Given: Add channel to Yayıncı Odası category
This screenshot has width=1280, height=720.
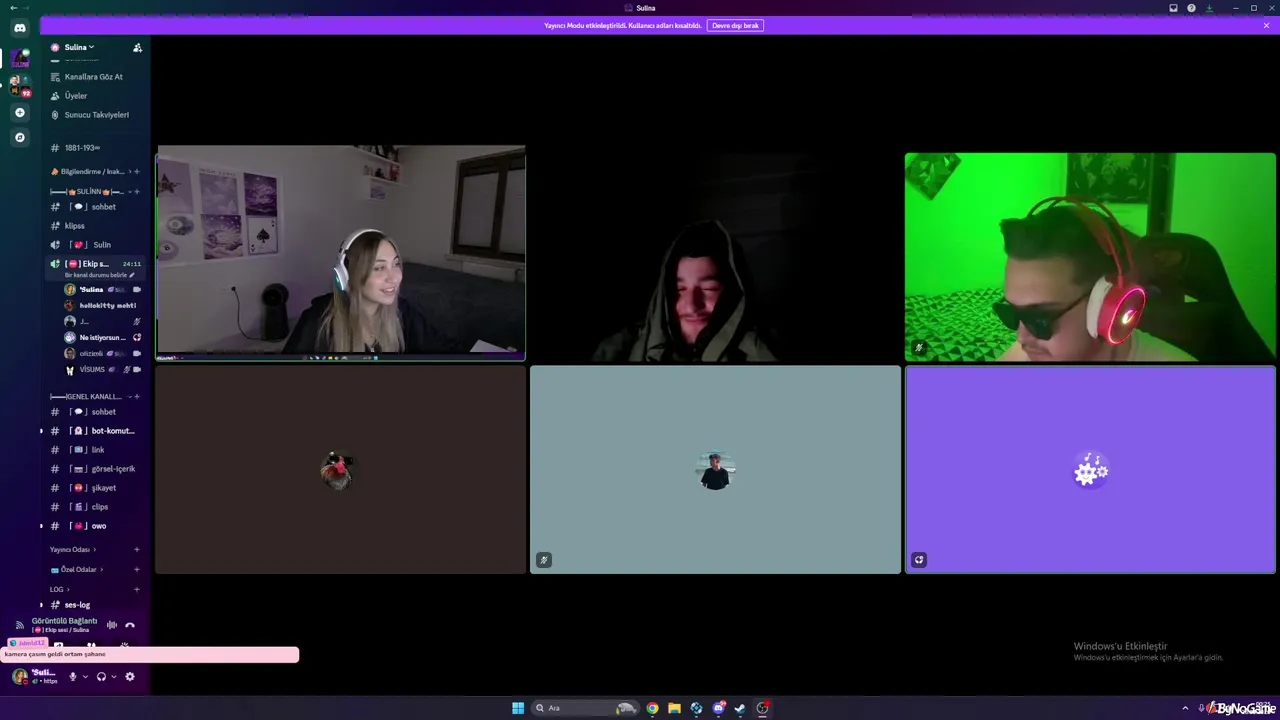Looking at the screenshot, I should point(137,550).
